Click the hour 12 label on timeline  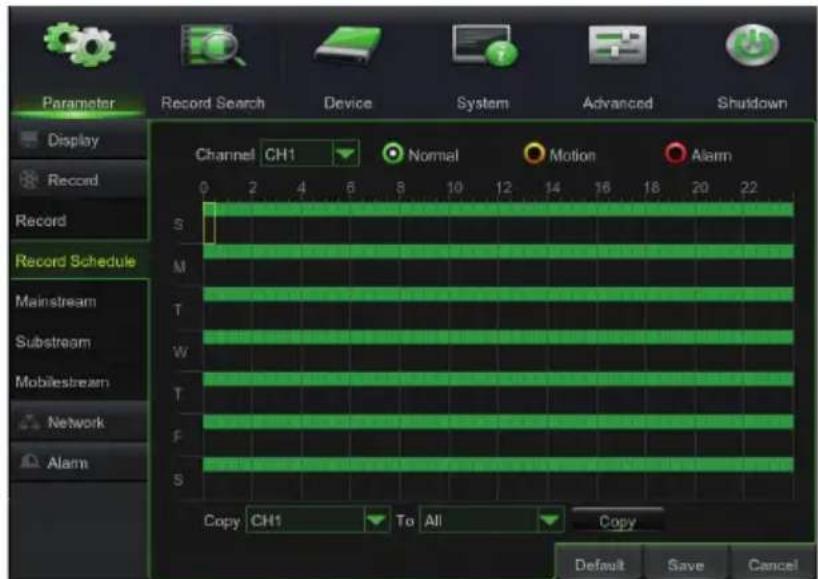(x=503, y=187)
